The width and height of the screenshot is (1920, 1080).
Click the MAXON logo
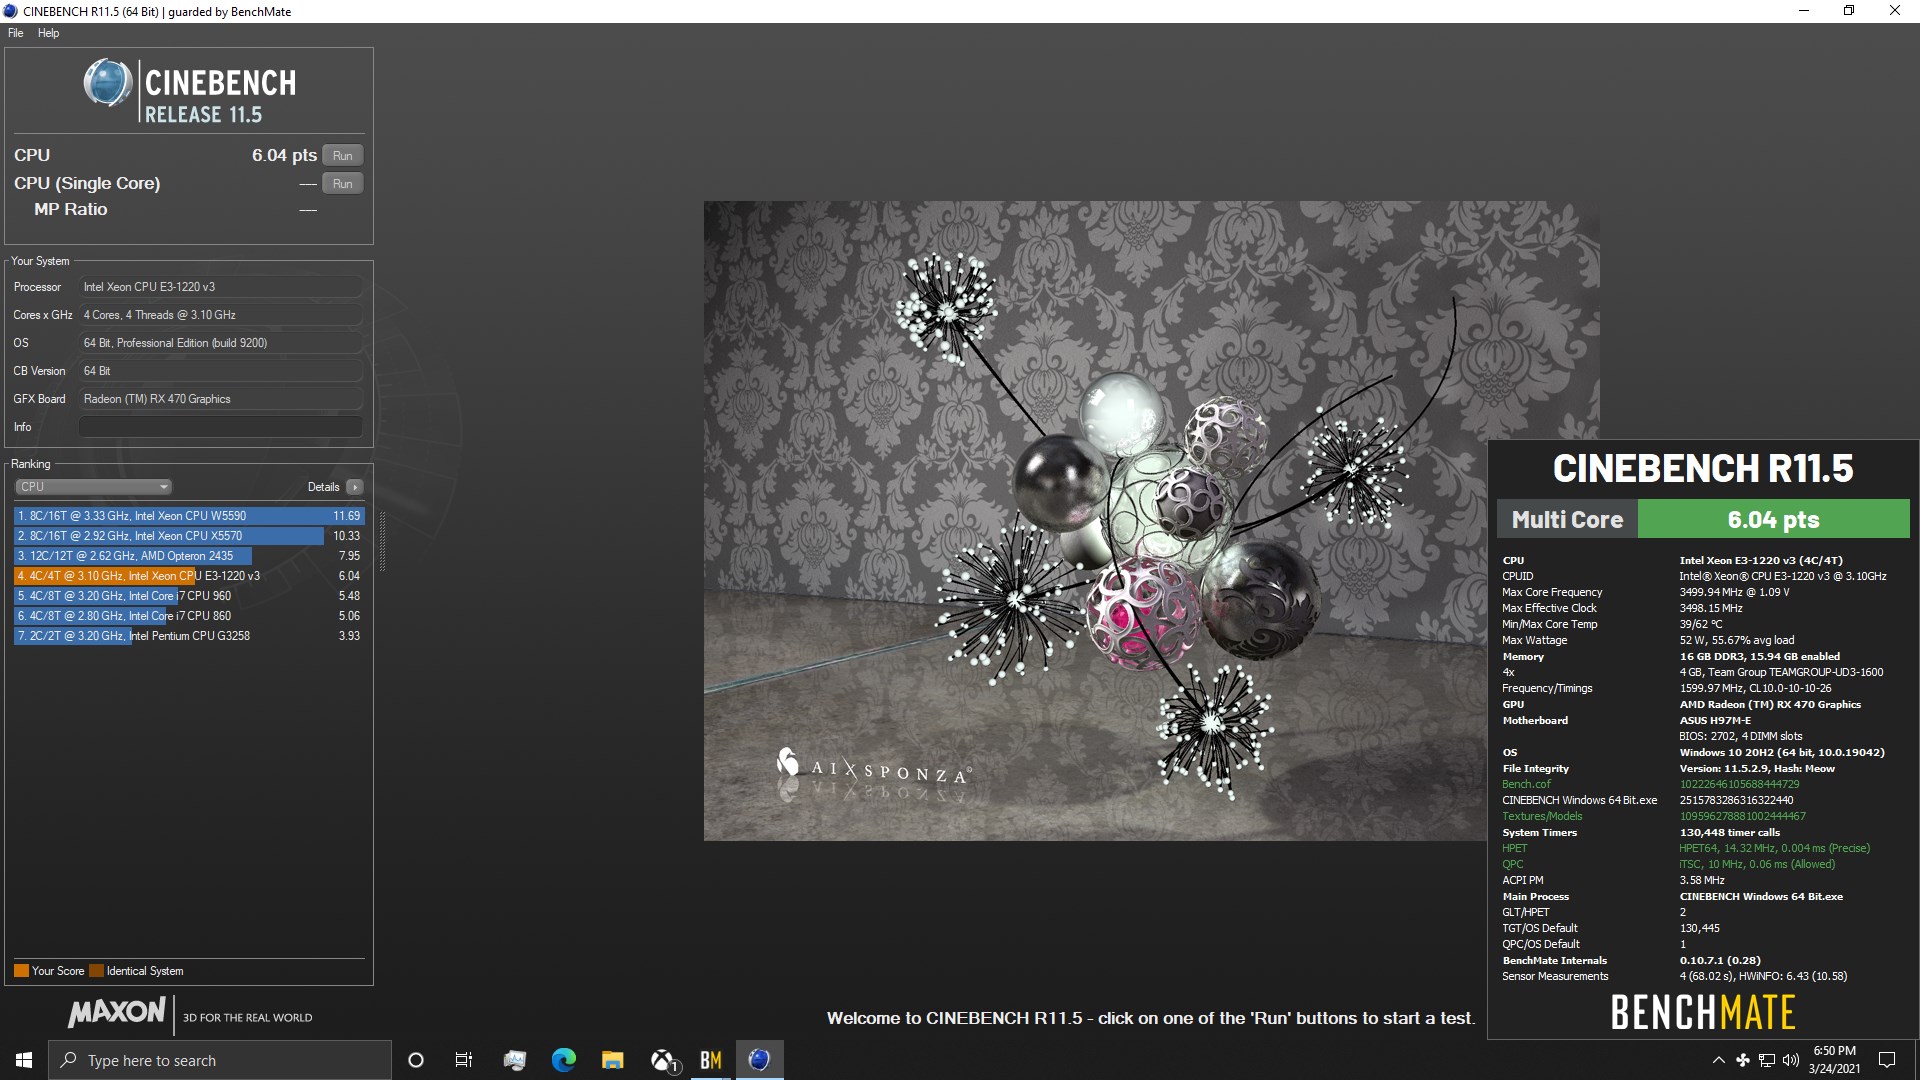click(x=116, y=1013)
